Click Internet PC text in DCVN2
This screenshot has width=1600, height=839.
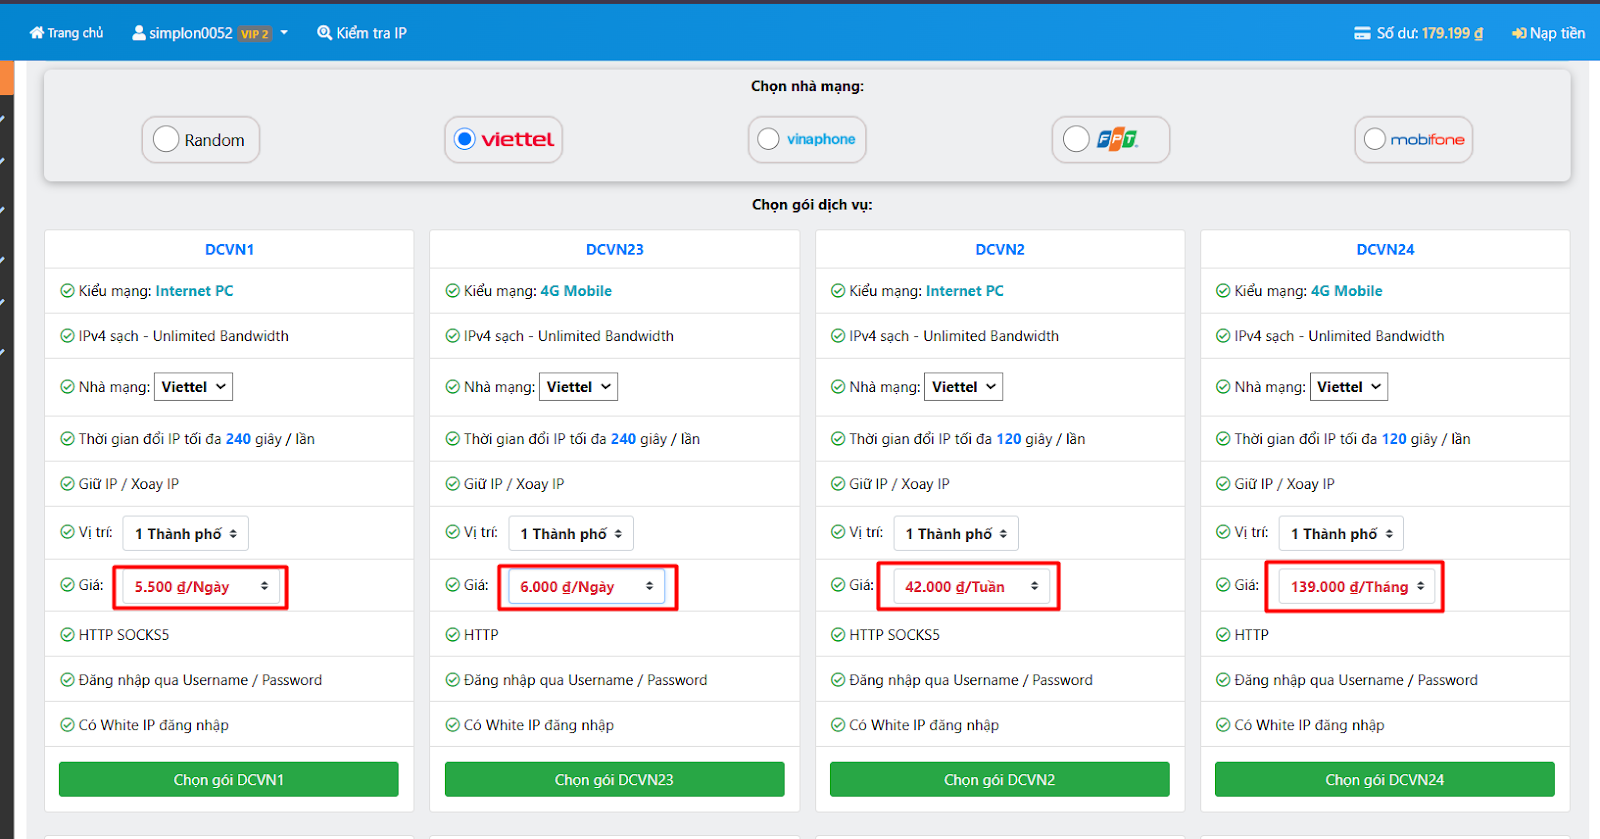pyautogui.click(x=965, y=291)
